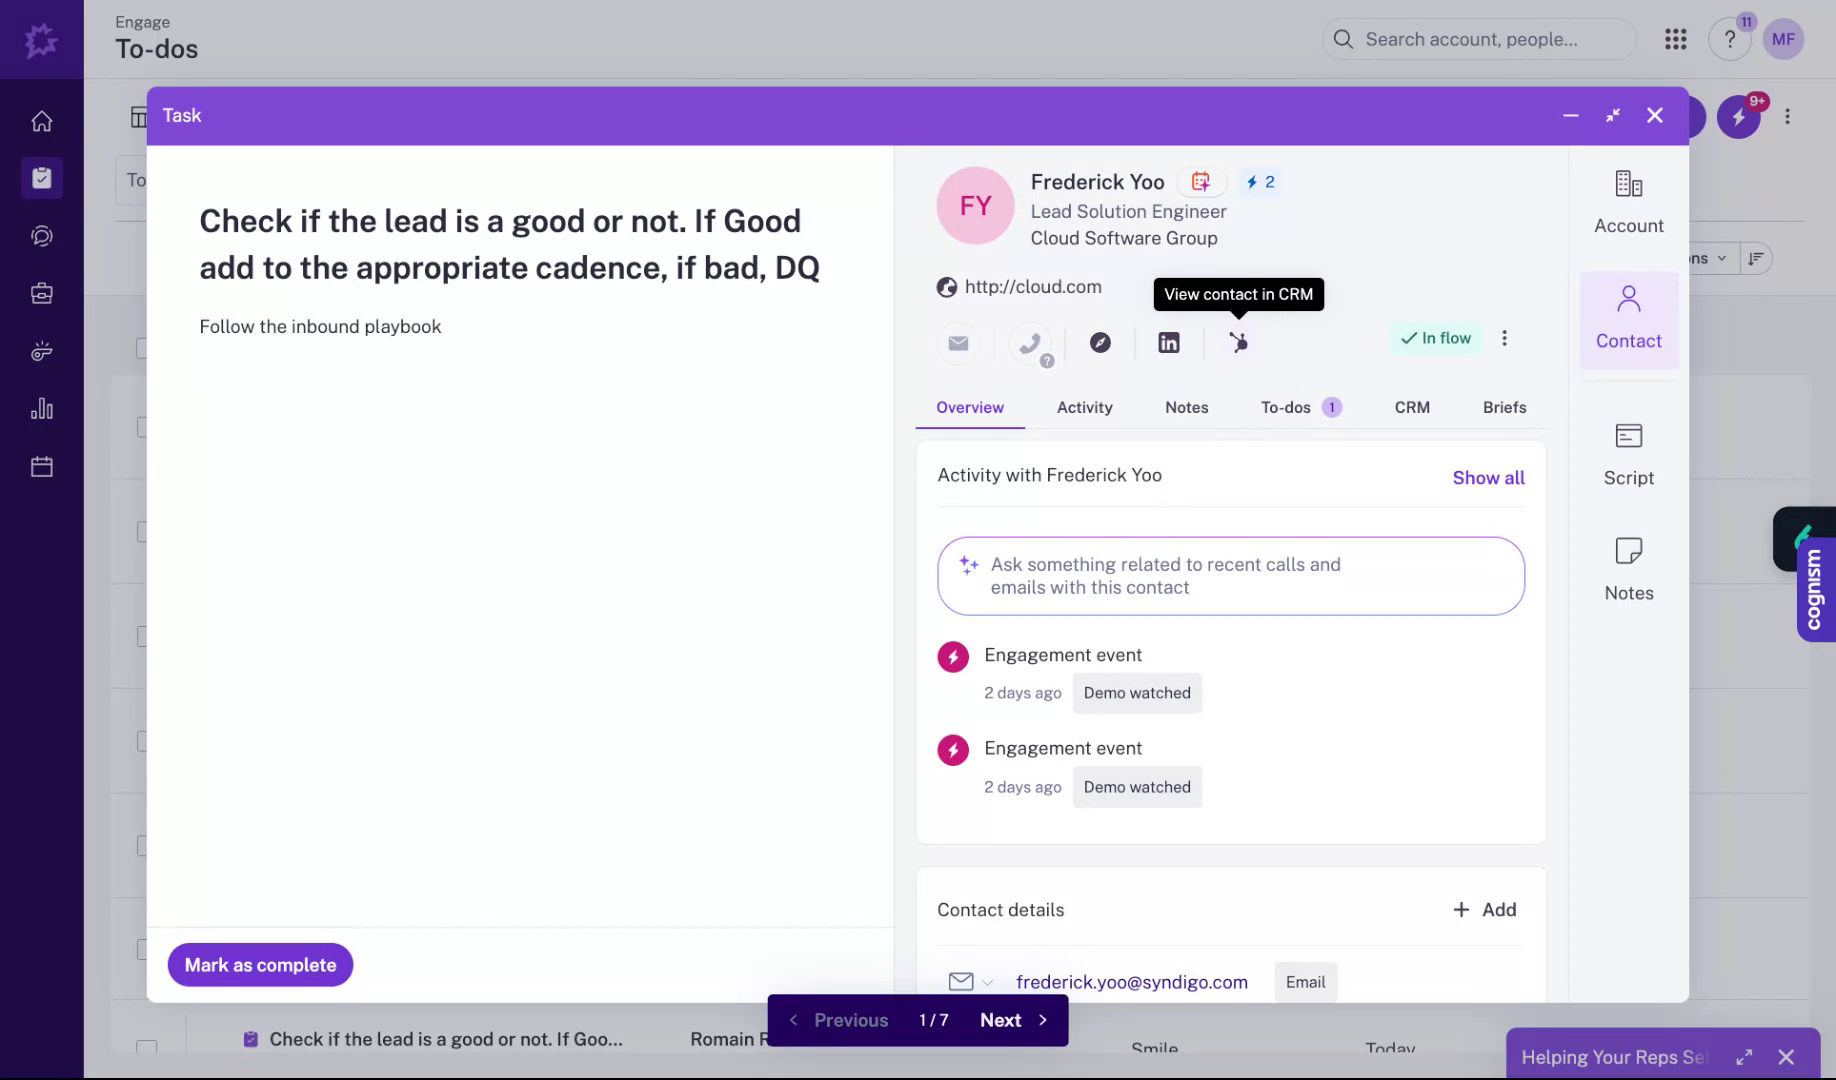
Task: Open the three-dot menu beside In flow
Action: click(x=1504, y=338)
